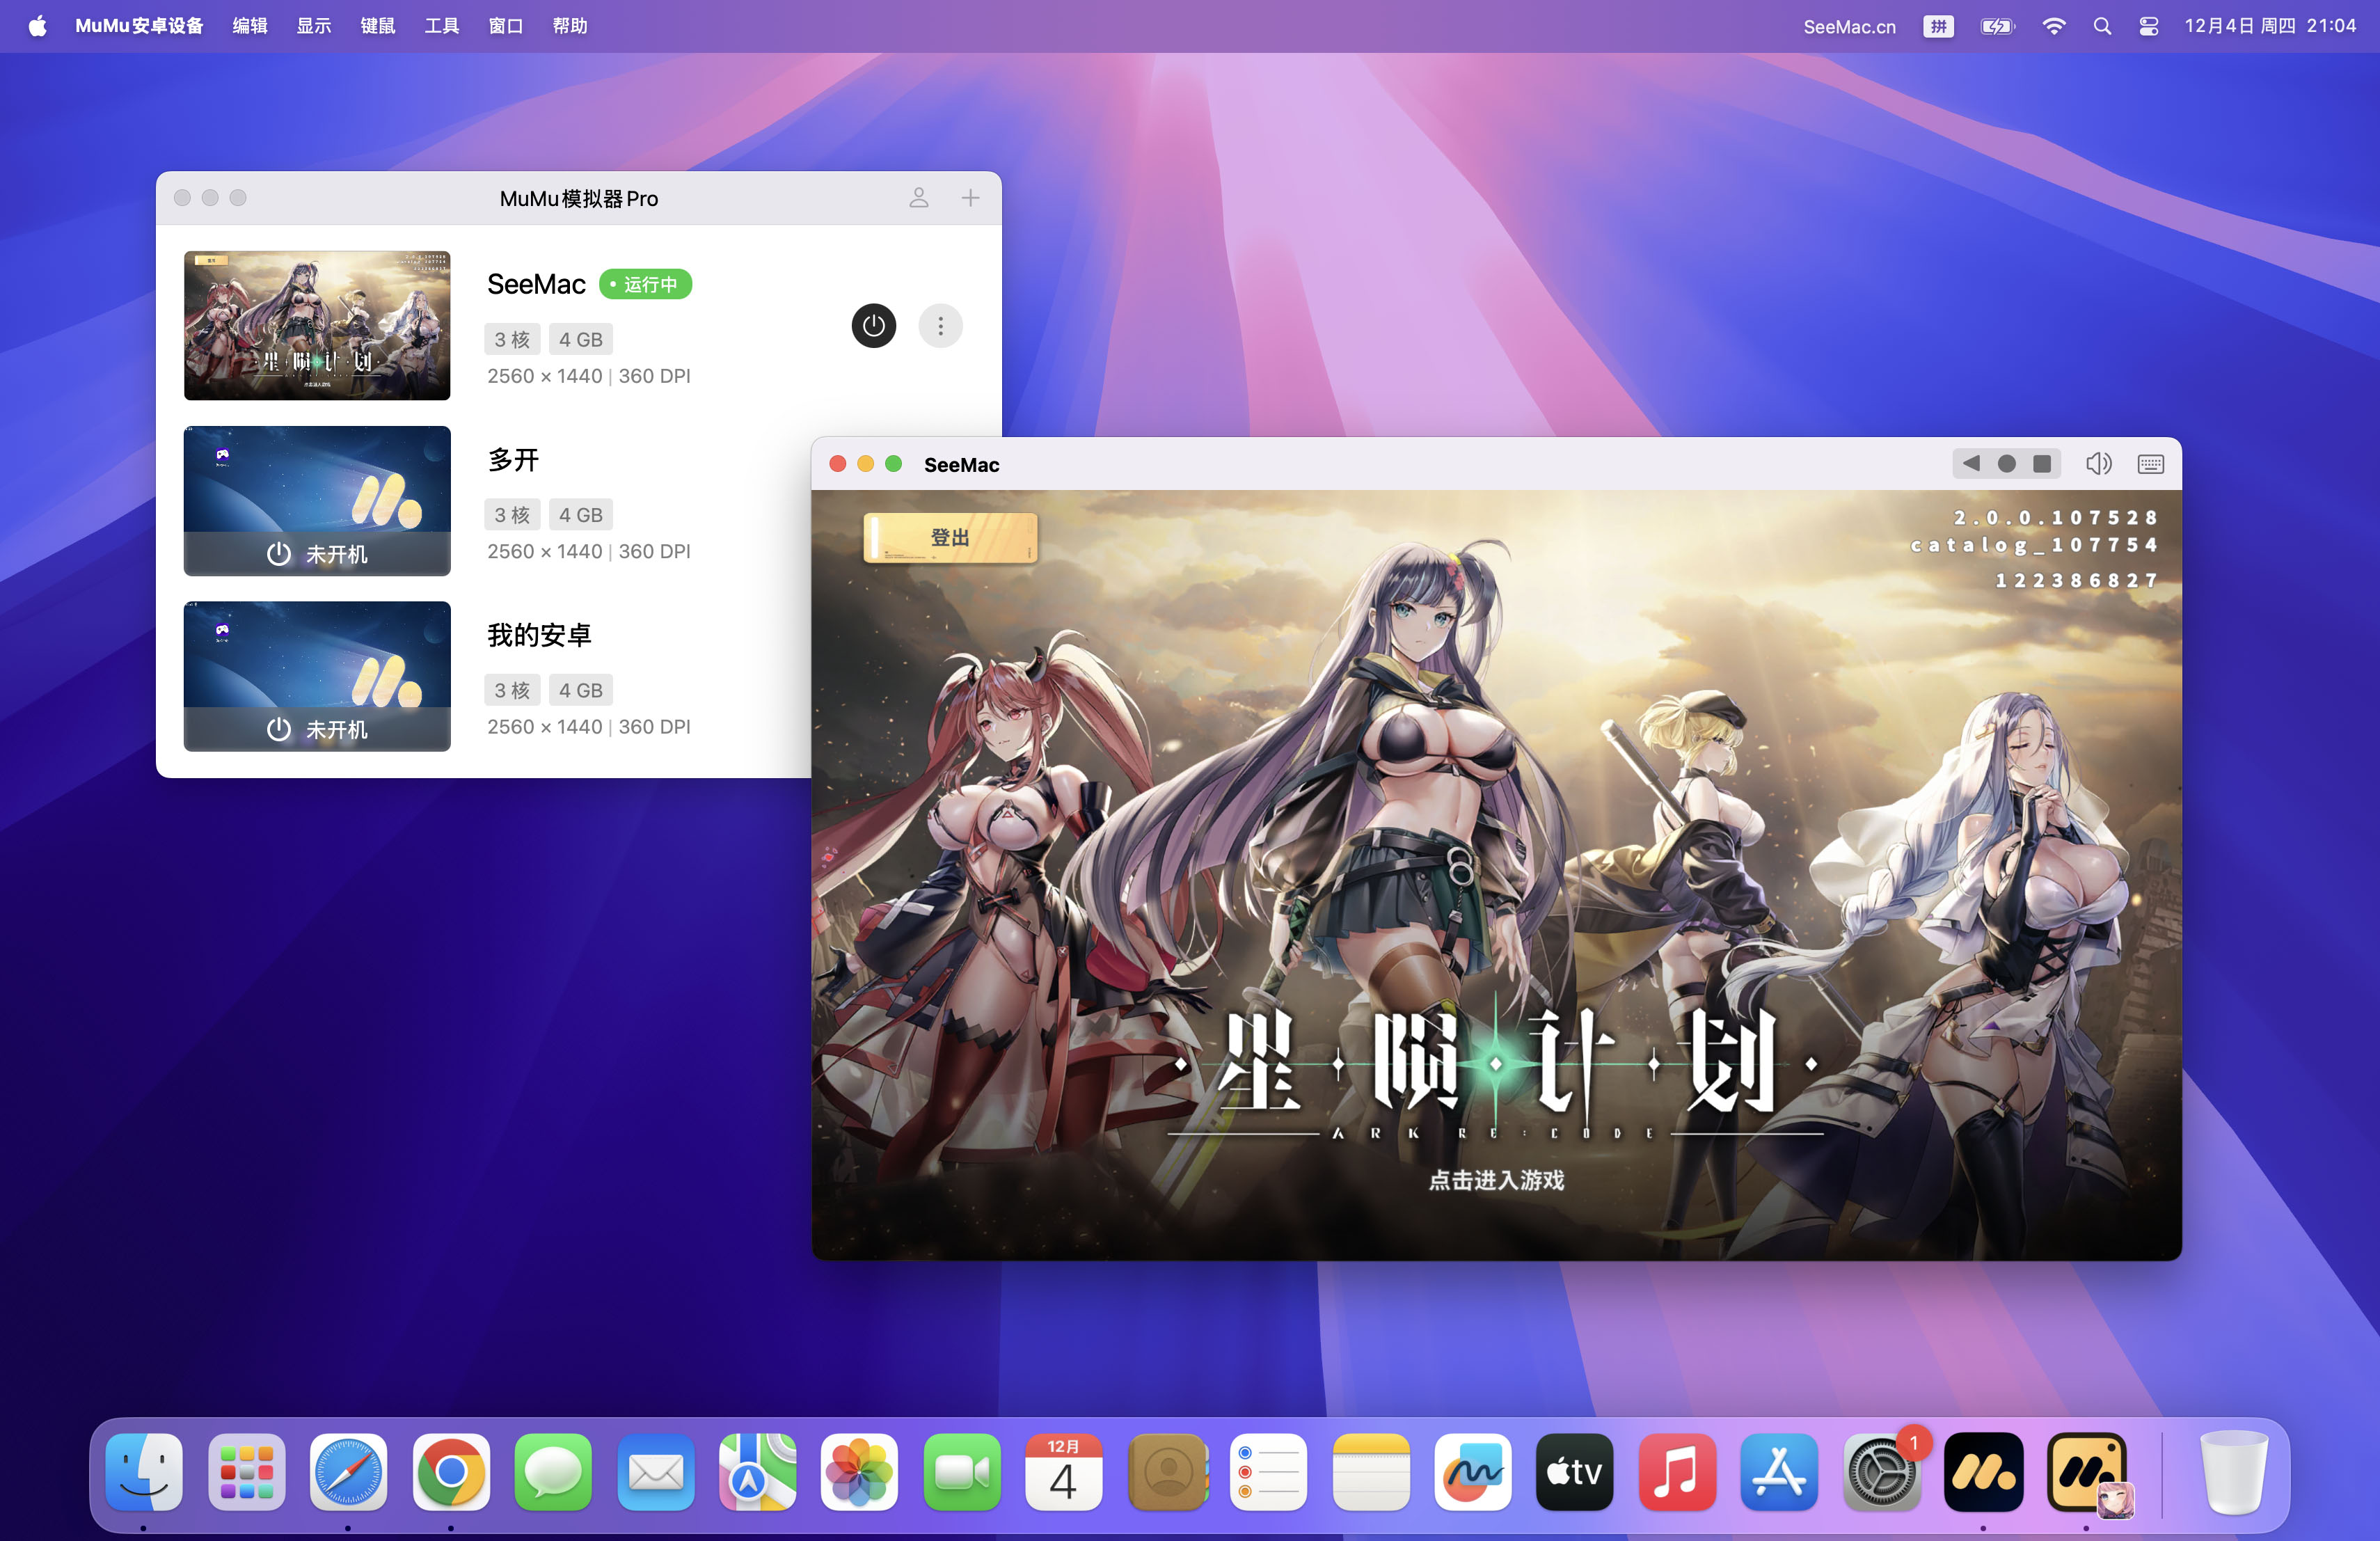Open Spotlight search magnifier icon
Viewport: 2380px width, 1541px height.
point(2102,26)
